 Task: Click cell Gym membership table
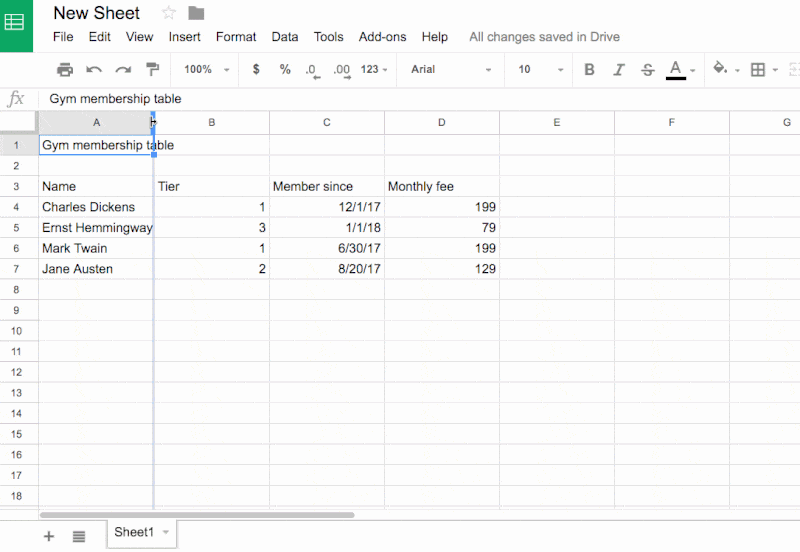pyautogui.click(x=96, y=145)
